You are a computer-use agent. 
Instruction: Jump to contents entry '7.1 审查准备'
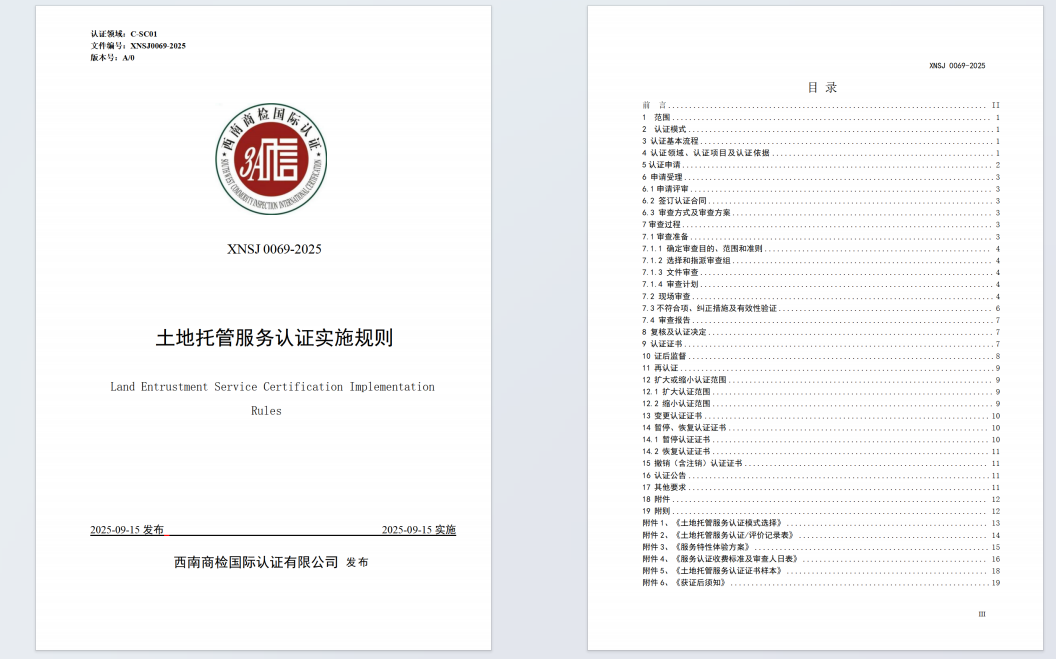[x=821, y=237]
